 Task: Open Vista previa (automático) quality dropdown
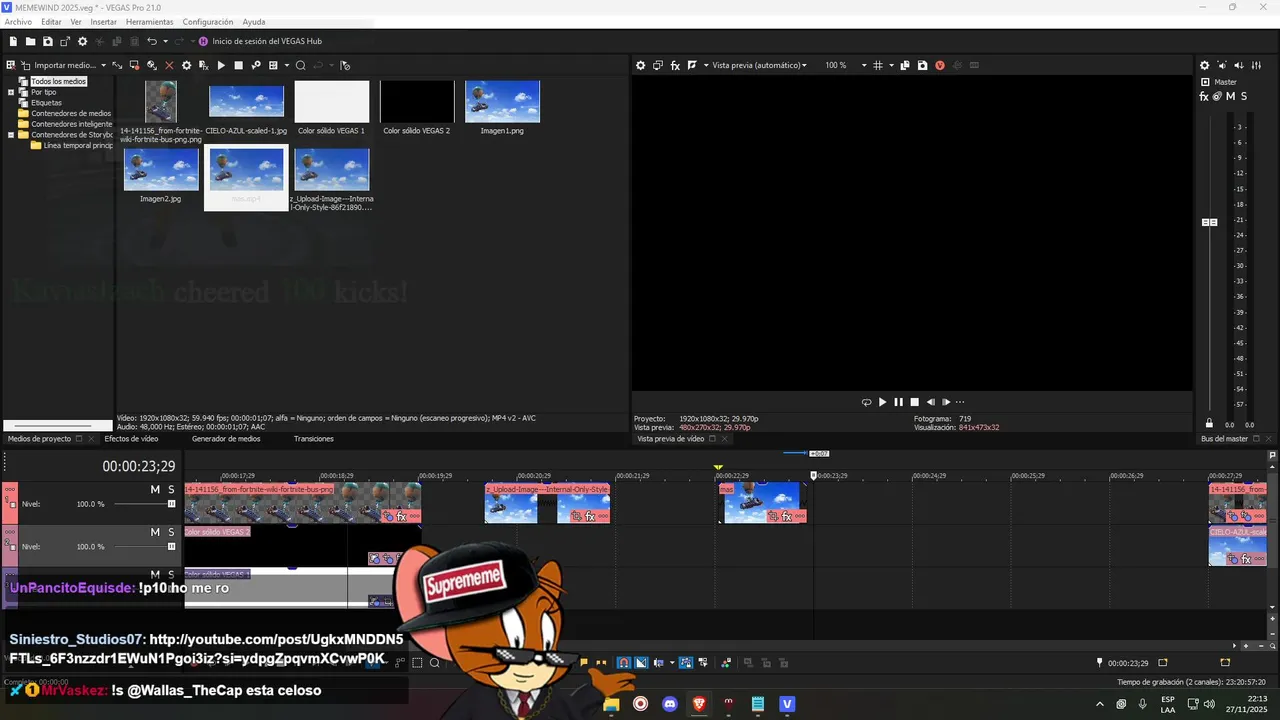pos(805,65)
